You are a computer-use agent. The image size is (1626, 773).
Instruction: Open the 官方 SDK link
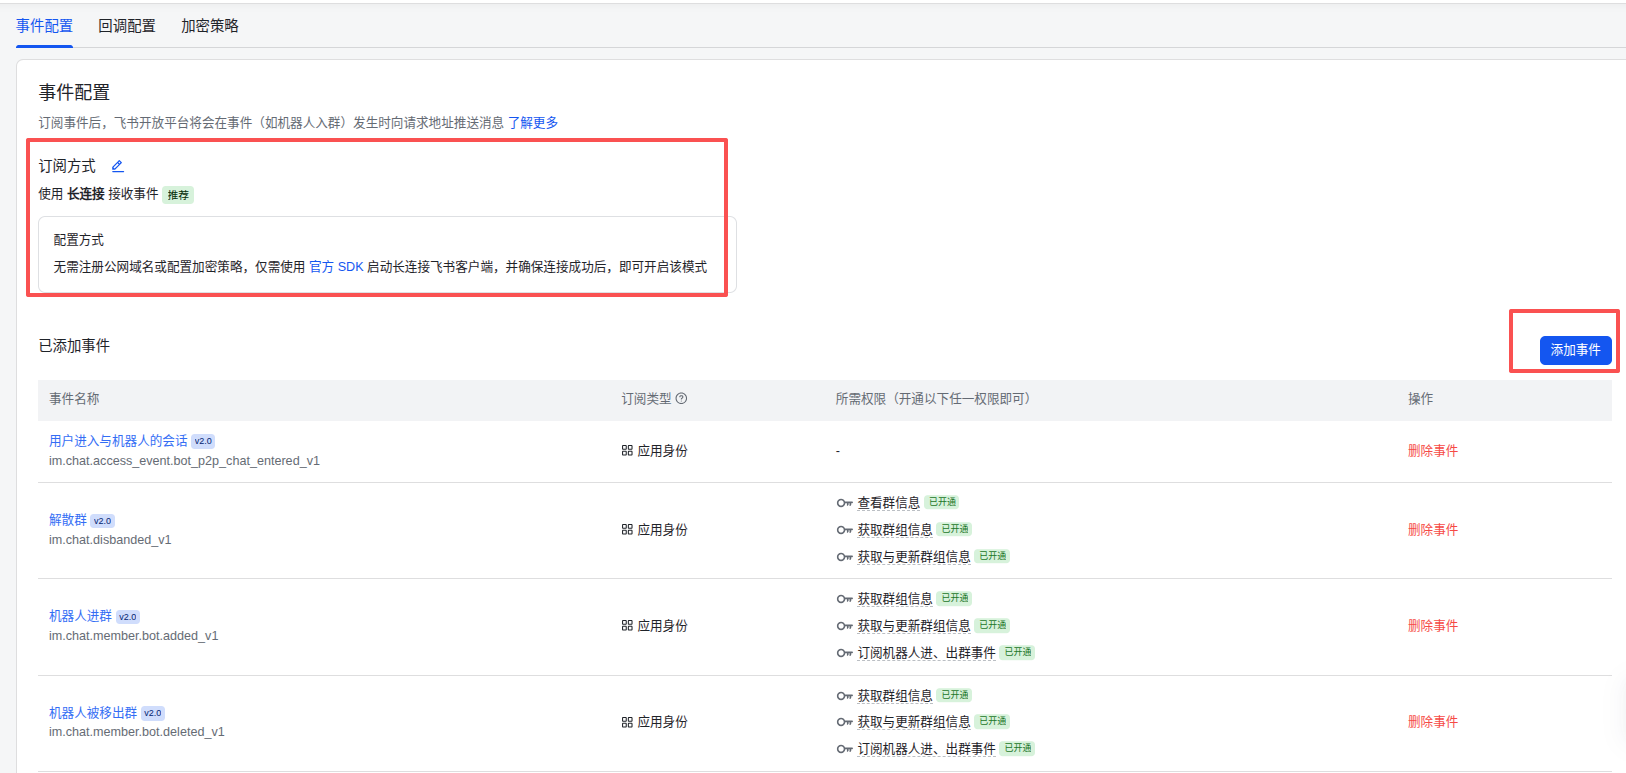(336, 267)
